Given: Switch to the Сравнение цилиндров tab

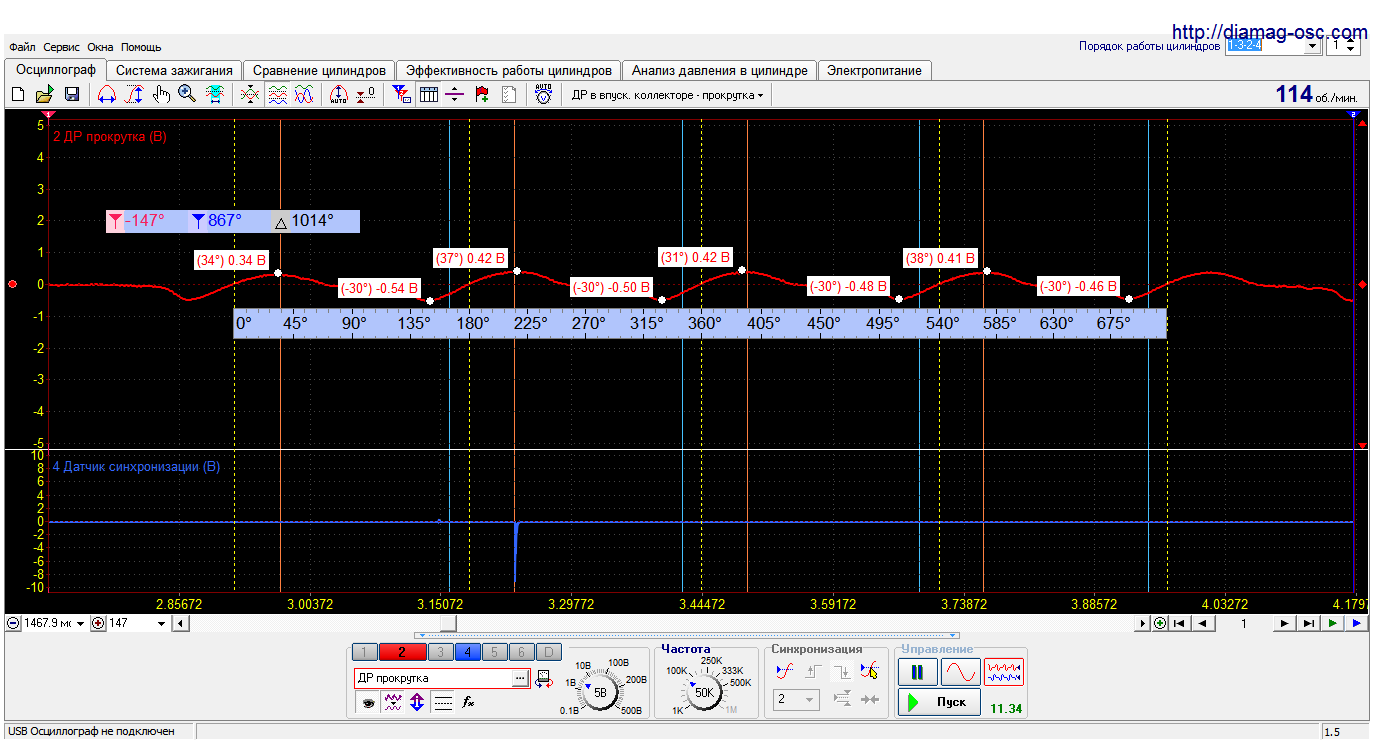Looking at the screenshot, I should click(319, 71).
